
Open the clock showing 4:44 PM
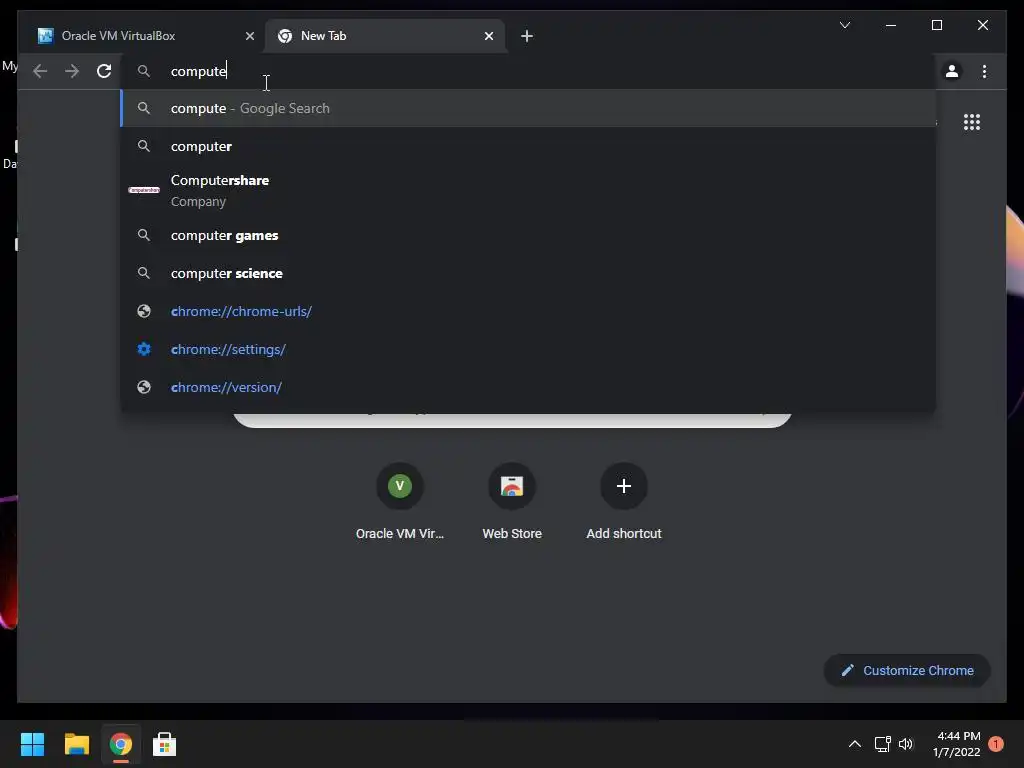pyautogui.click(x=957, y=744)
